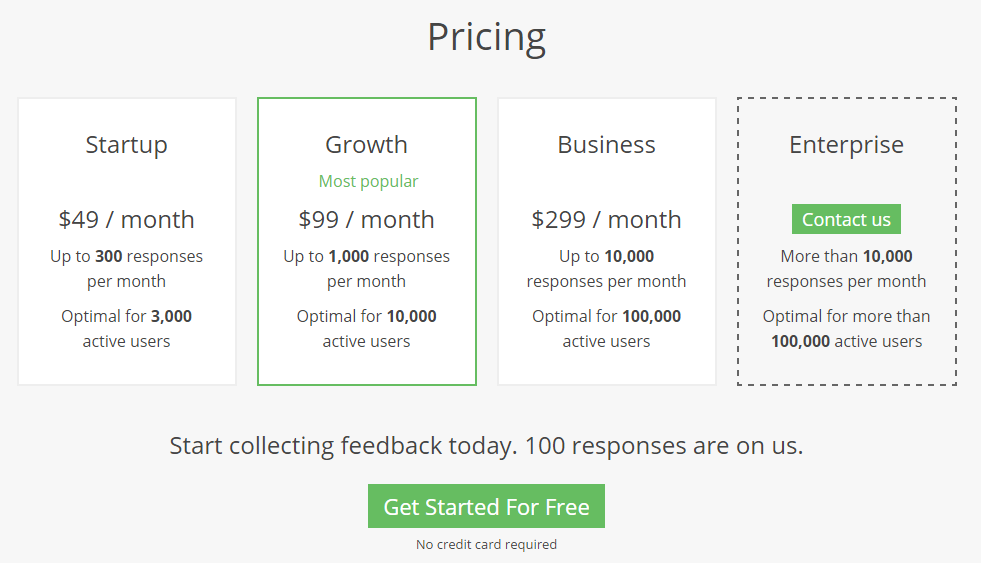Screen dimensions: 981x563
Task: Click the Business plan title
Action: 606,145
